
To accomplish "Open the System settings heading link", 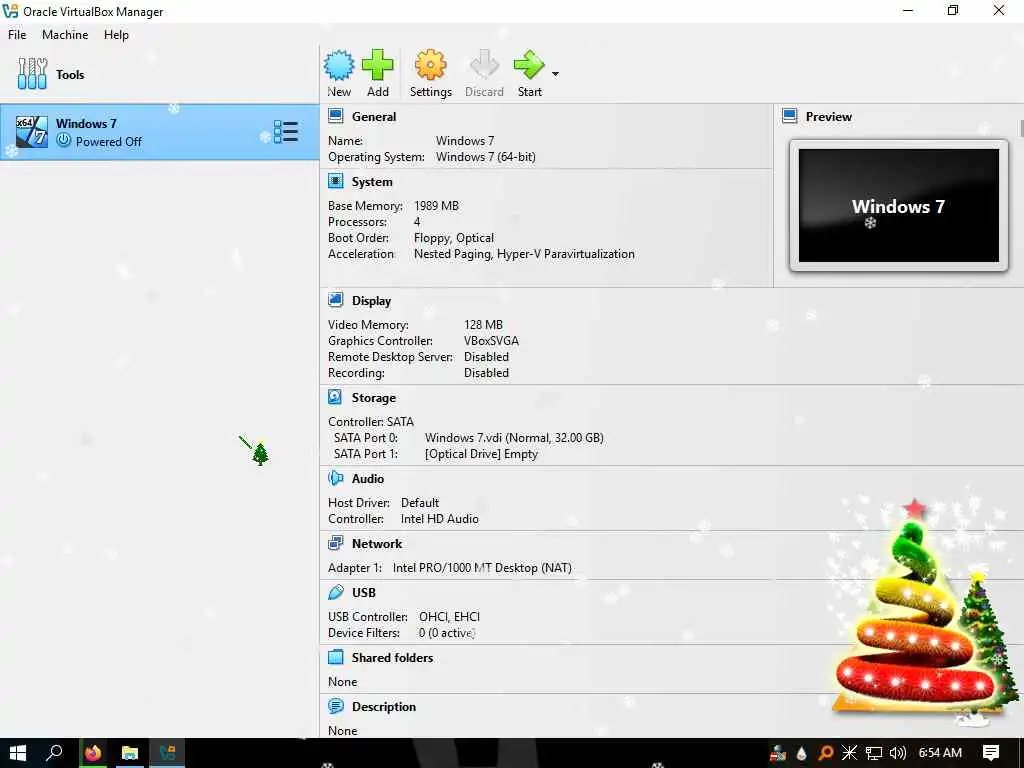I will click(372, 182).
